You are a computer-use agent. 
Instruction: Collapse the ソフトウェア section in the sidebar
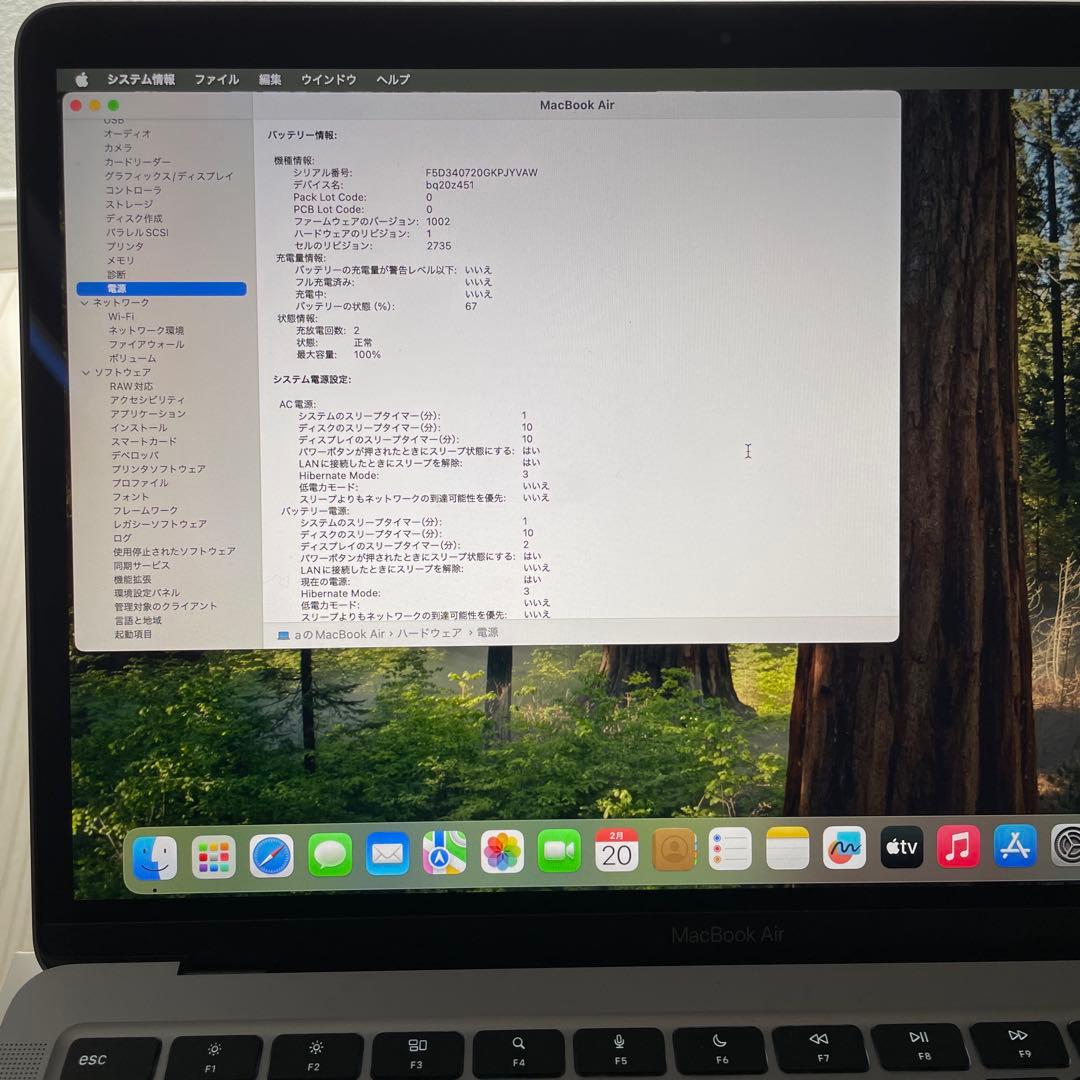click(x=86, y=372)
